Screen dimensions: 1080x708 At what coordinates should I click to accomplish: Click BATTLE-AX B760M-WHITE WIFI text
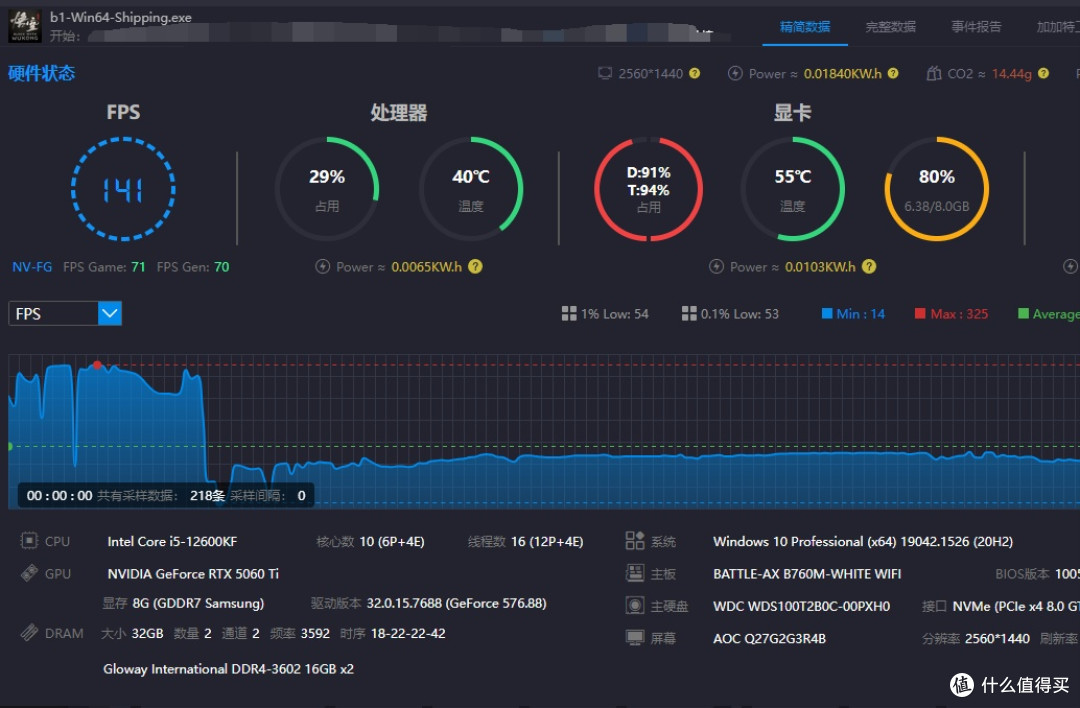coord(807,574)
